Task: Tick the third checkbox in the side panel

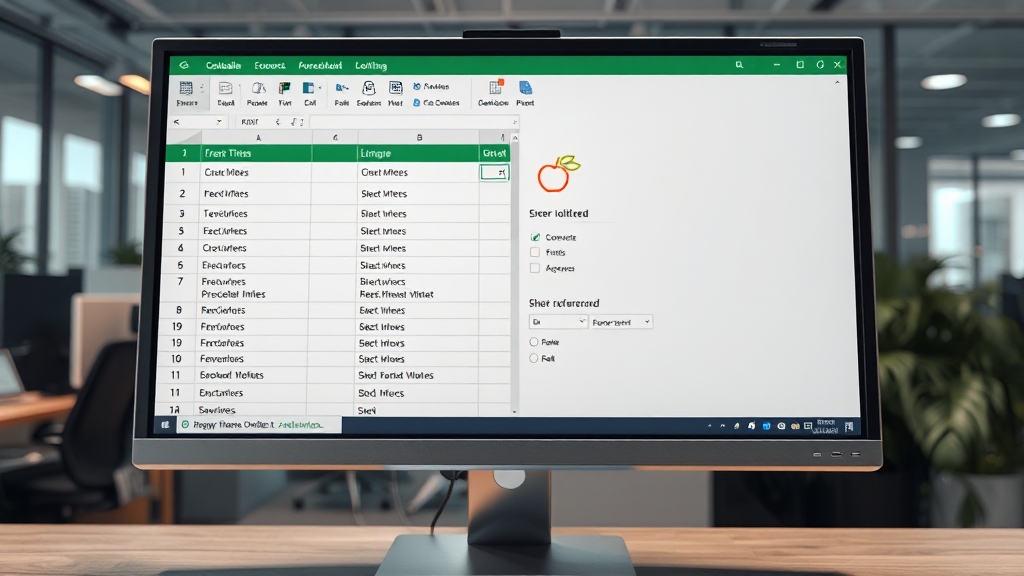Action: click(535, 268)
